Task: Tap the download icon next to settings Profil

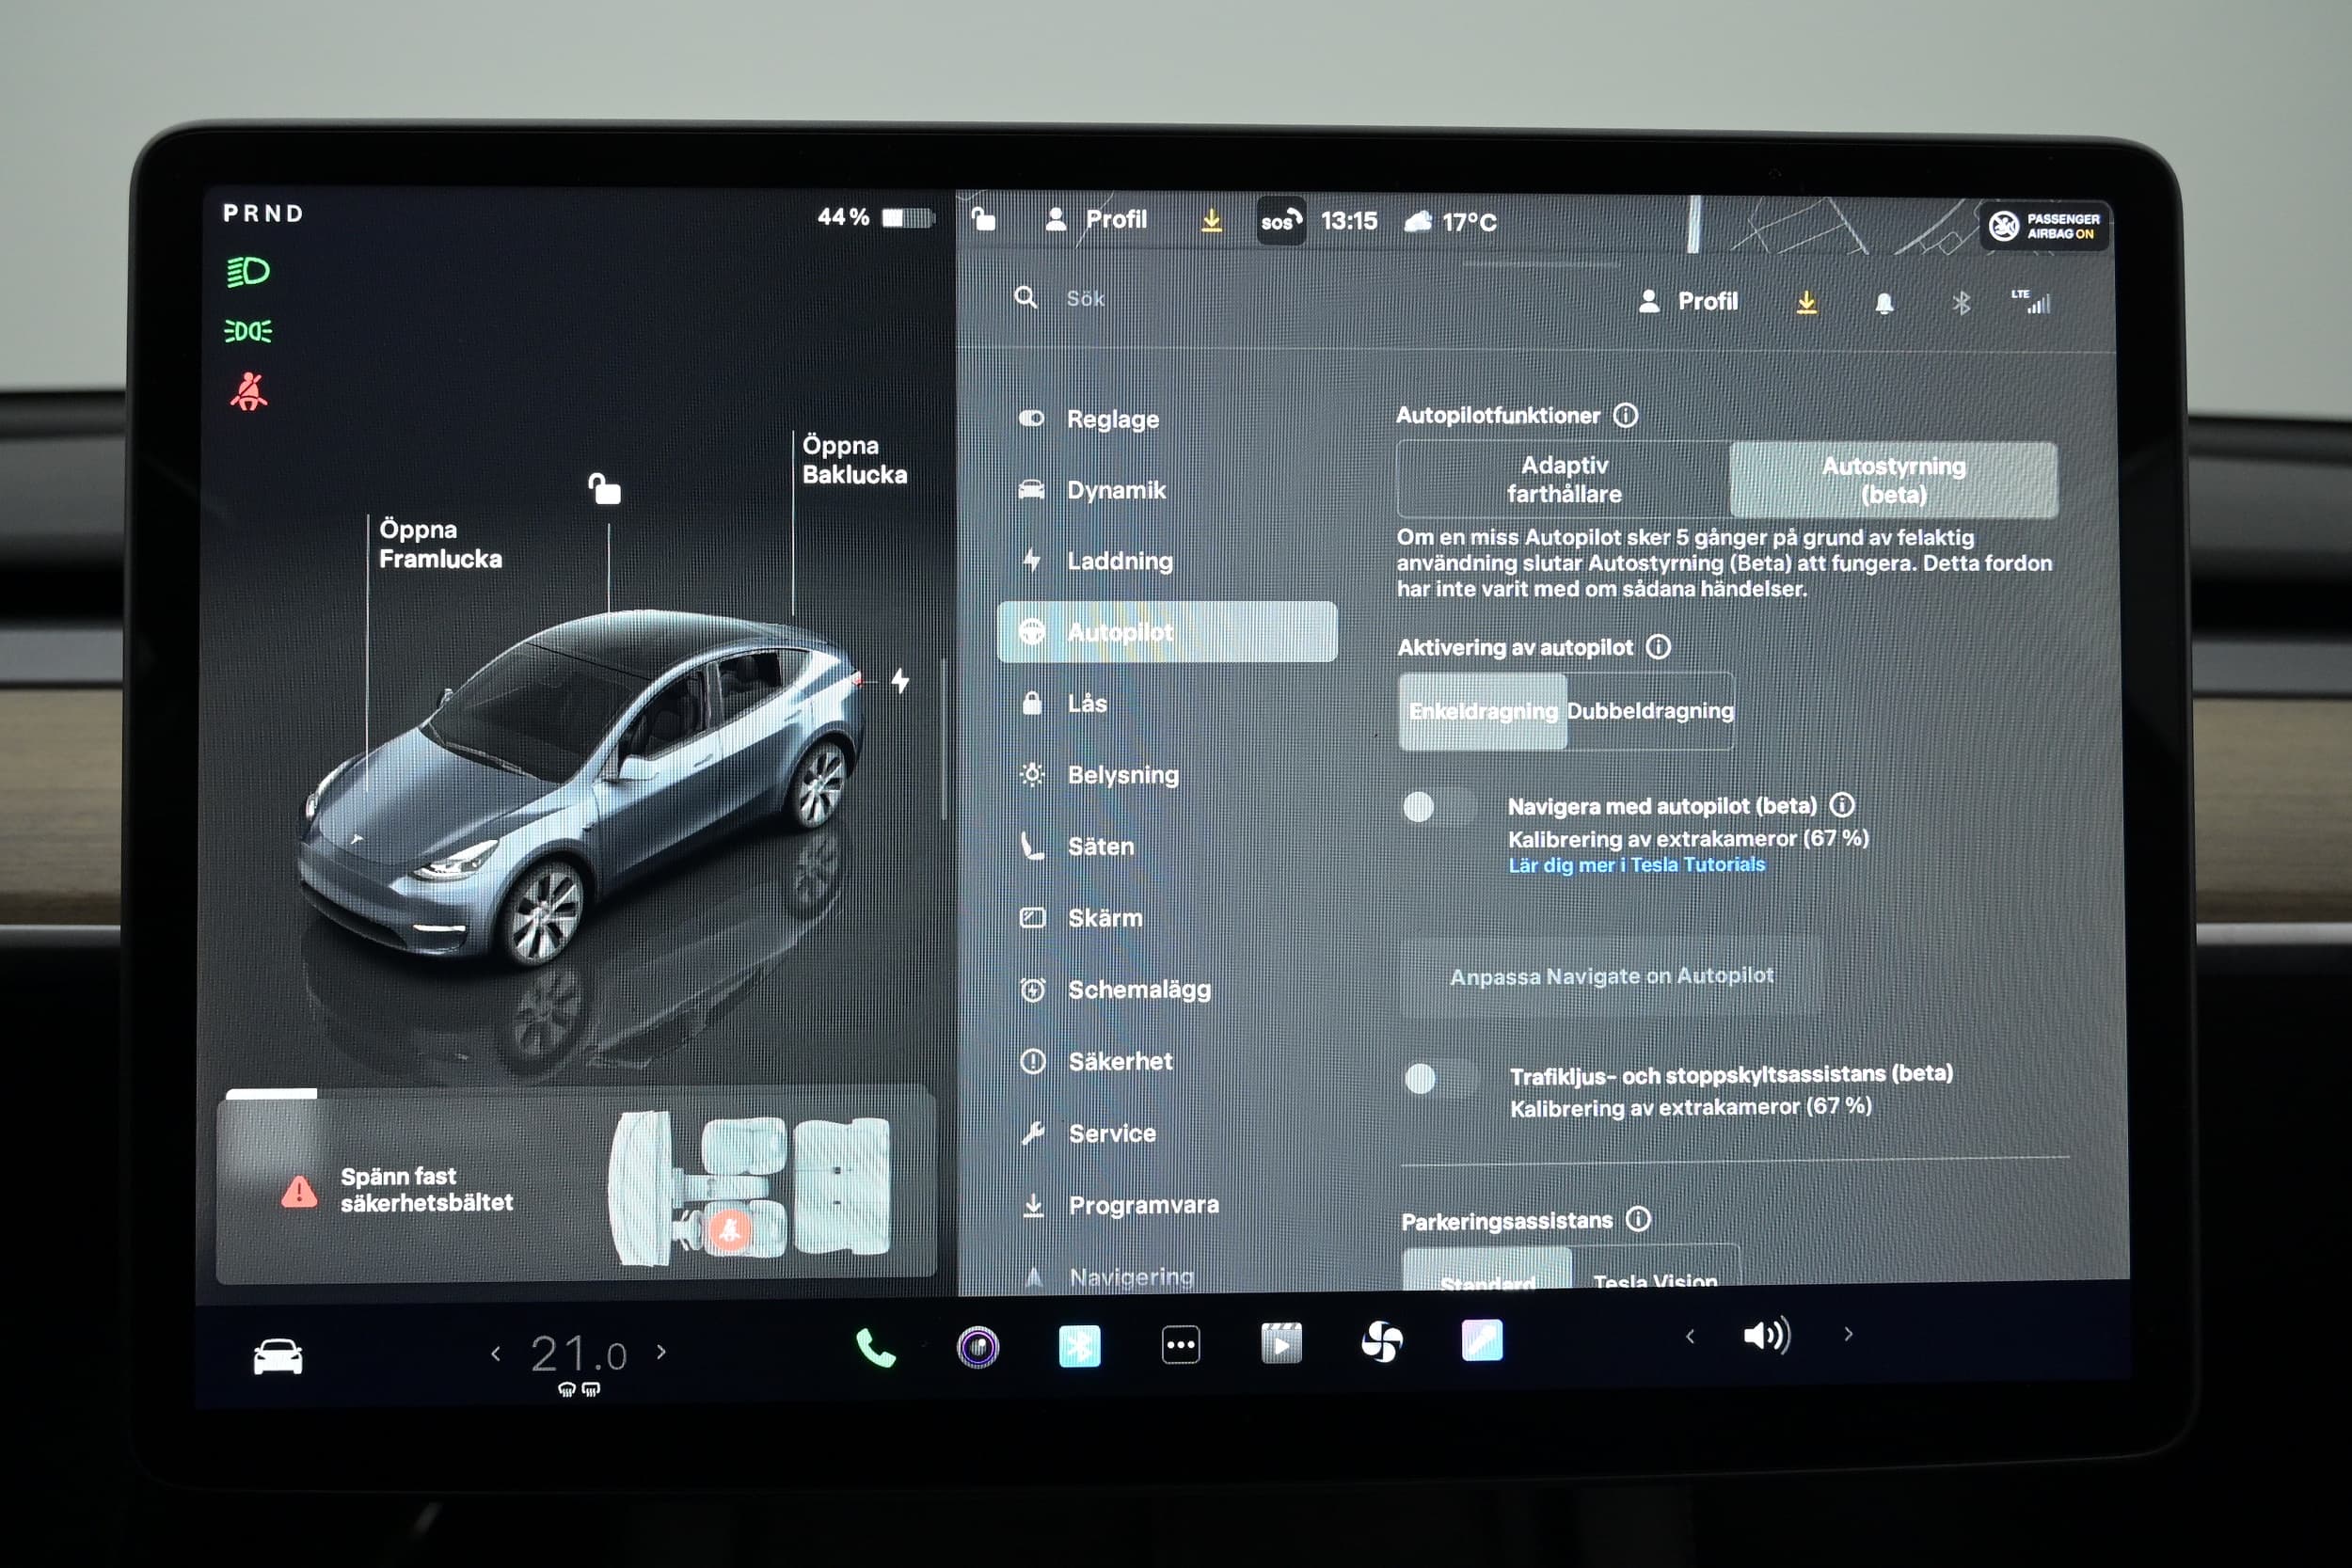Action: 1806,302
